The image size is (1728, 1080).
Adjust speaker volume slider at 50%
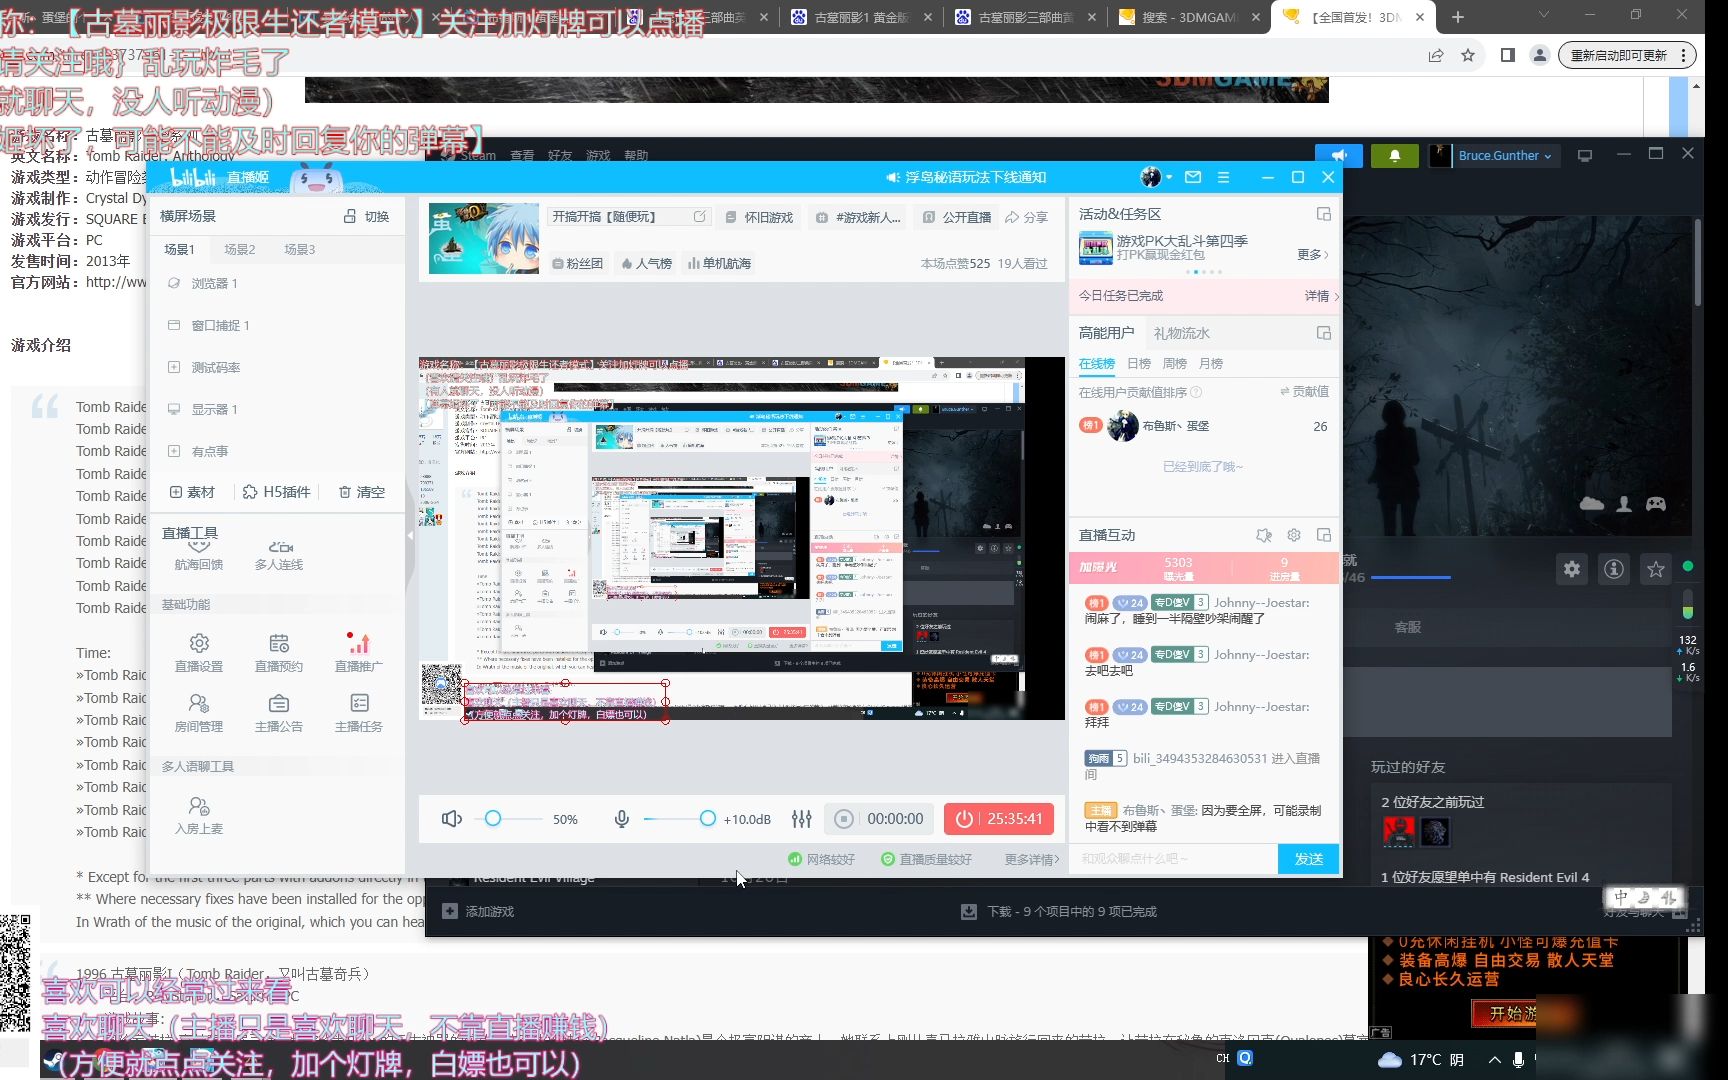click(493, 819)
